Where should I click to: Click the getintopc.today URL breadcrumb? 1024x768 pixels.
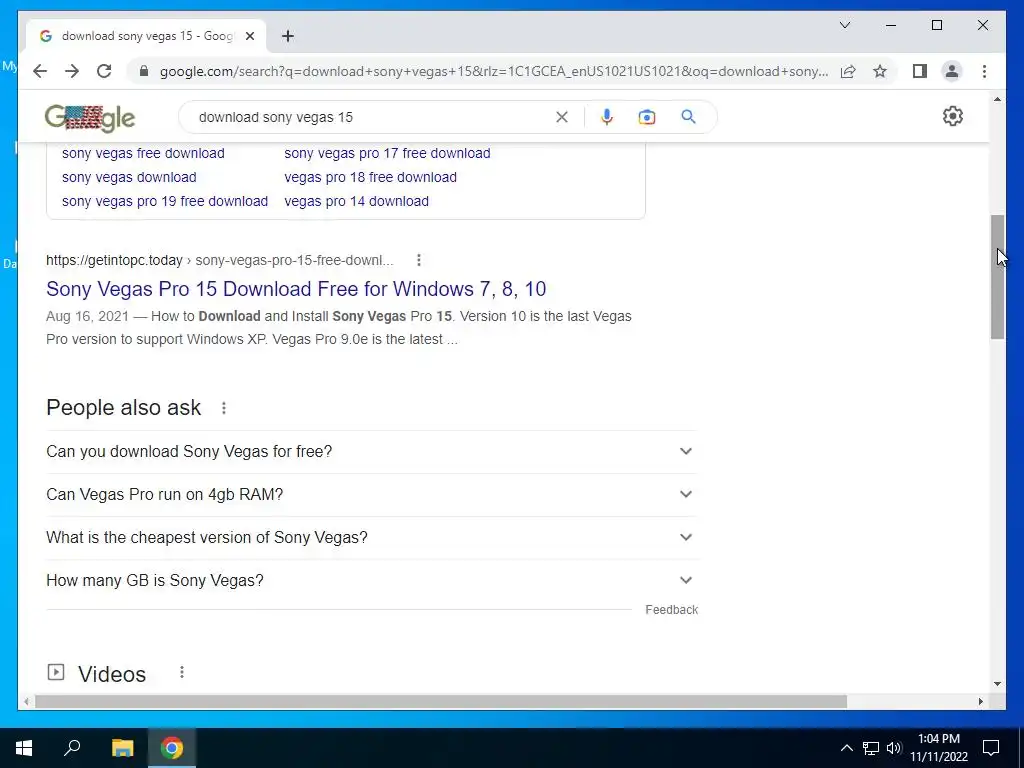tap(219, 260)
